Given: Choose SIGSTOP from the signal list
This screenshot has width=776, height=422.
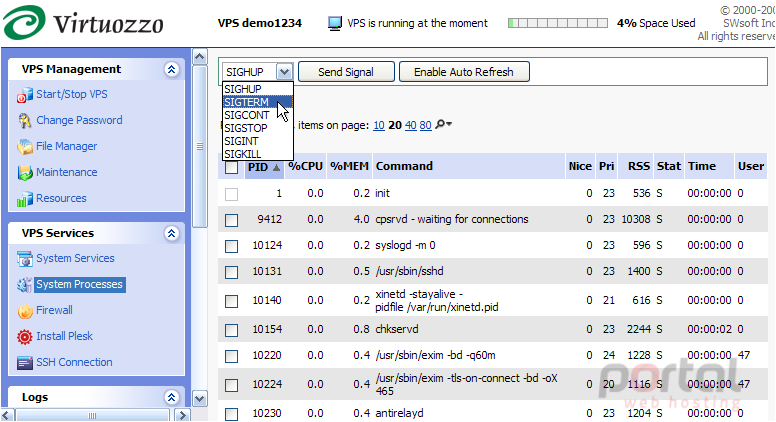Looking at the screenshot, I should pyautogui.click(x=258, y=128).
